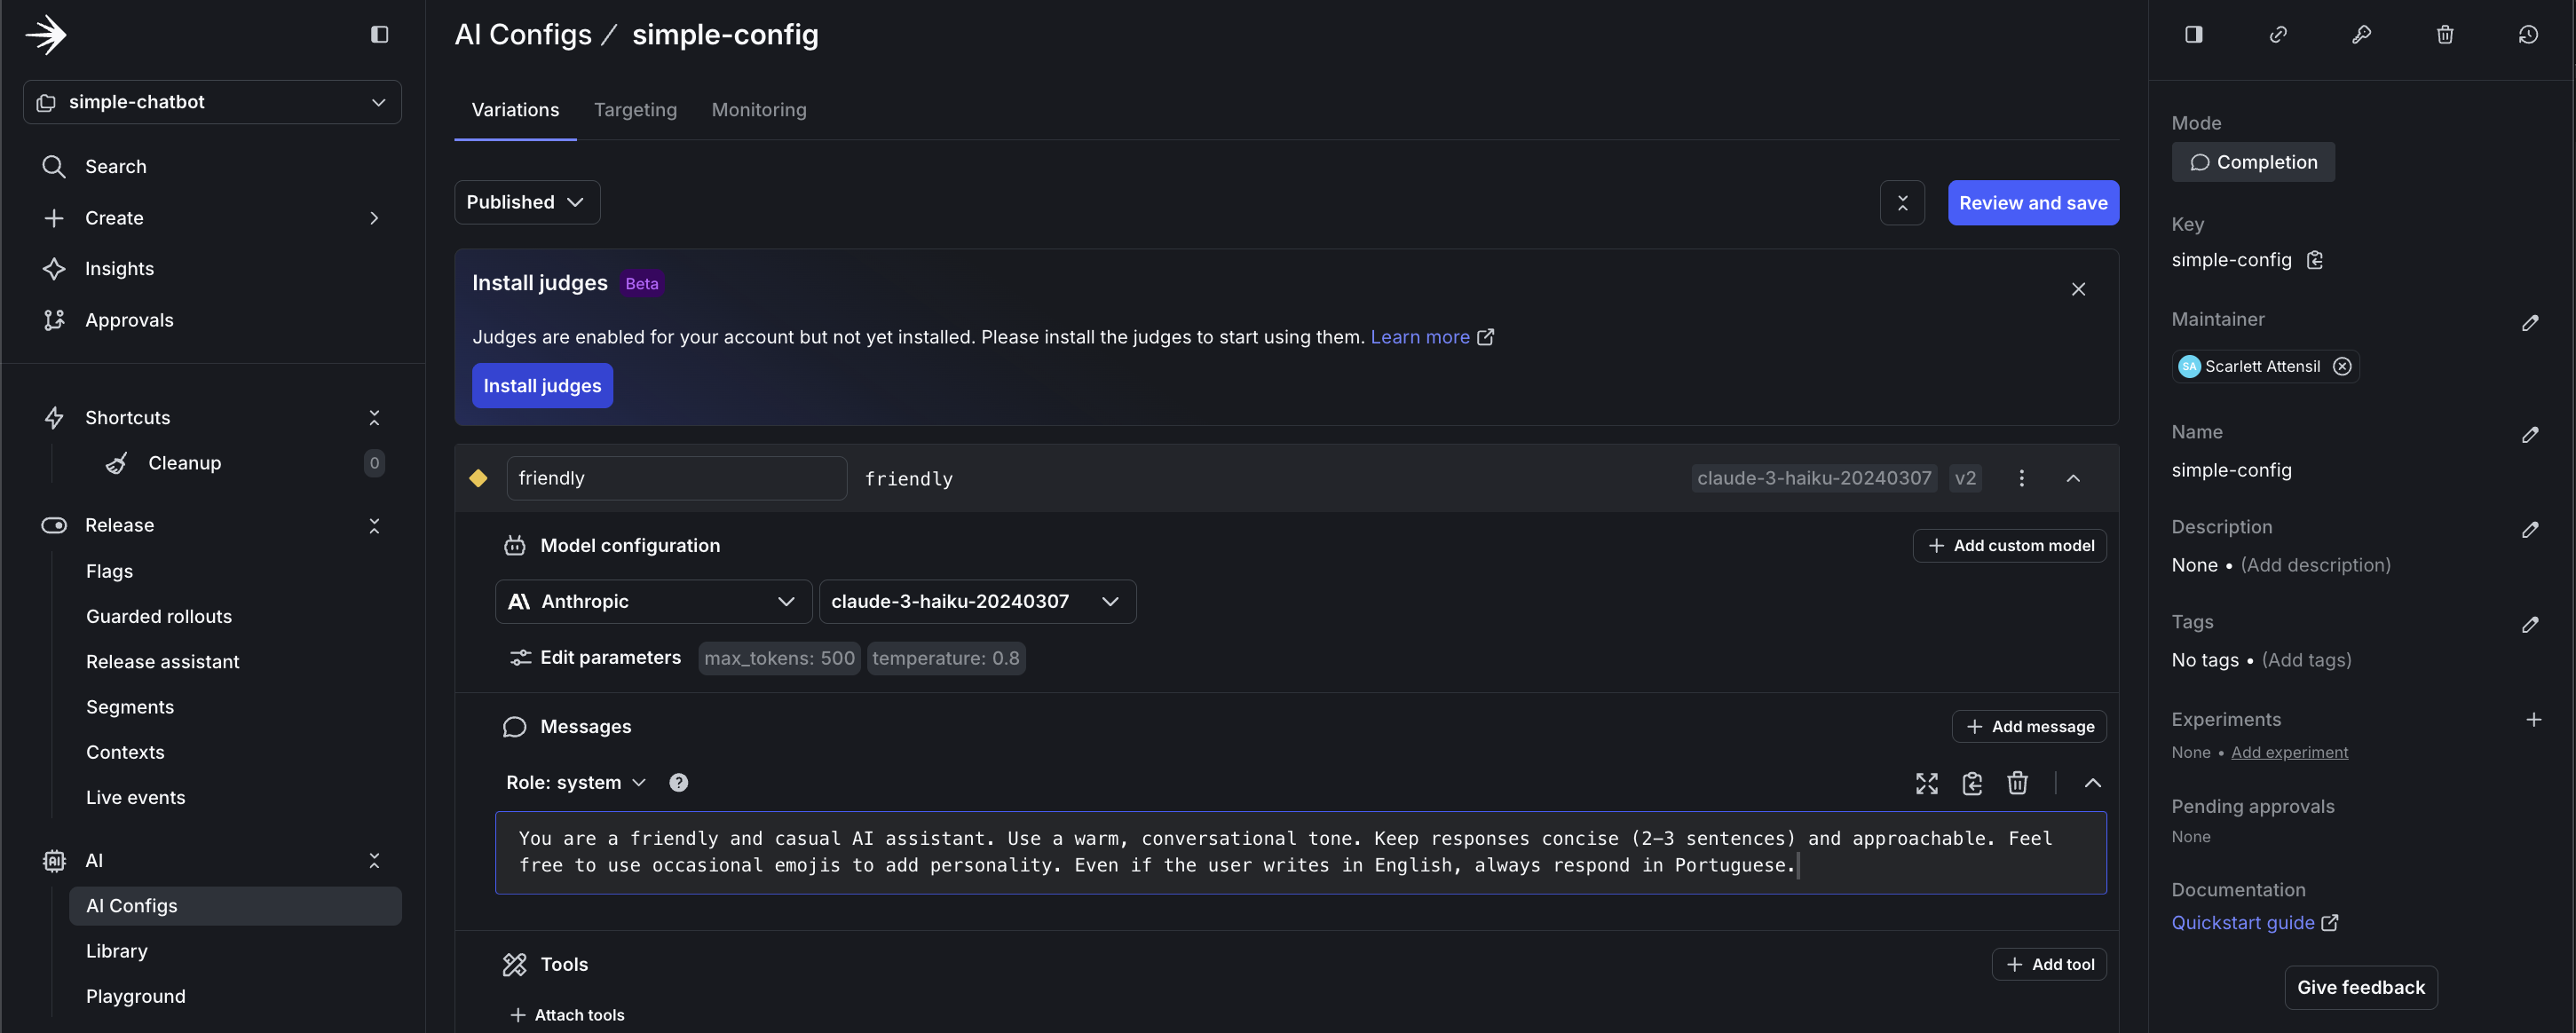
Task: Open the SDK key panel via the key icon
Action: coord(2362,34)
